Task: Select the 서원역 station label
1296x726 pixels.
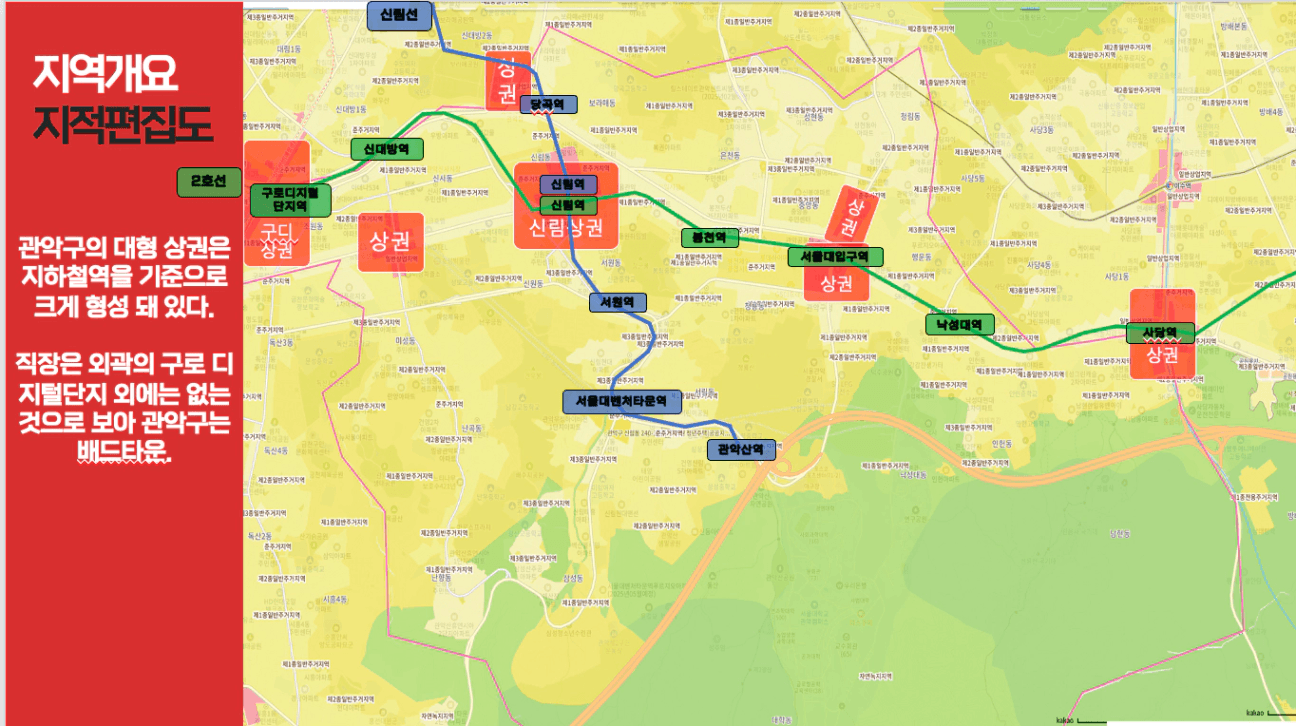Action: (617, 302)
